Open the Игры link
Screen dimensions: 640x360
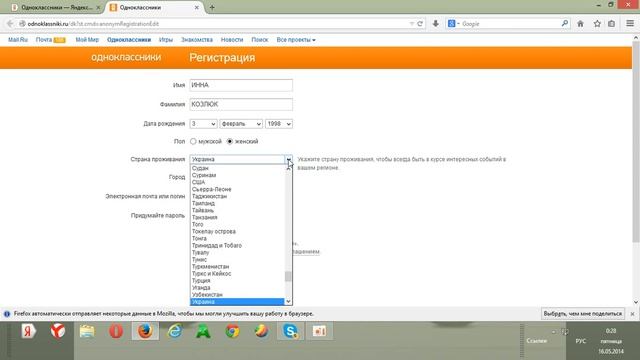(166, 40)
